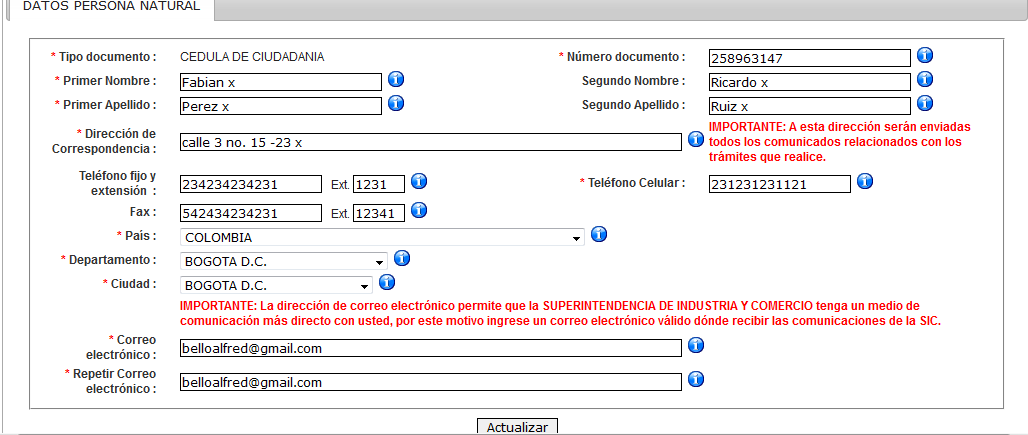Click info icon beside Segundo Apellido field
Image resolution: width=1028 pixels, height=435 pixels.
925,103
